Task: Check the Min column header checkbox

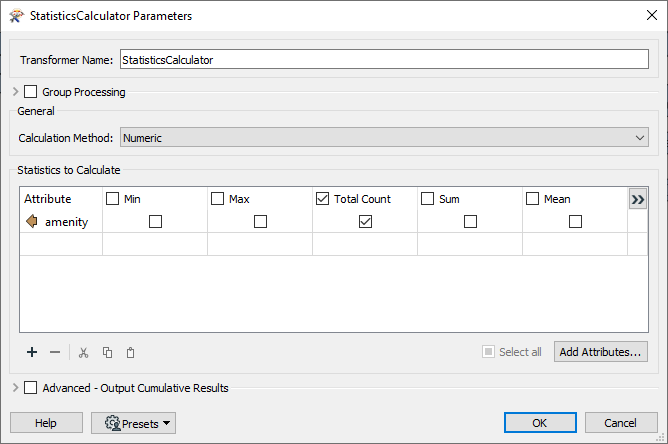Action: click(113, 199)
